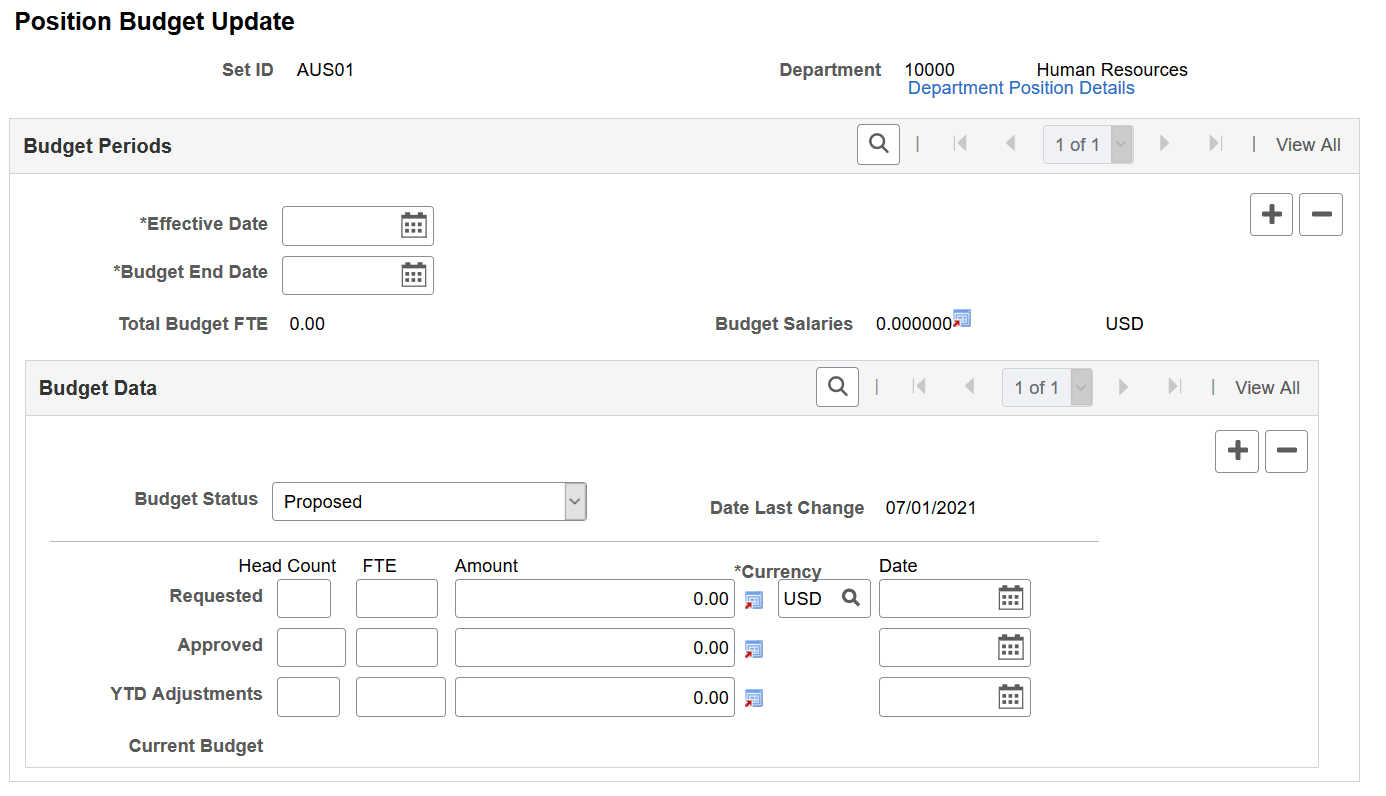Click the search magnifier in Budget Periods header
The height and width of the screenshot is (796, 1386).
pyautogui.click(x=878, y=144)
